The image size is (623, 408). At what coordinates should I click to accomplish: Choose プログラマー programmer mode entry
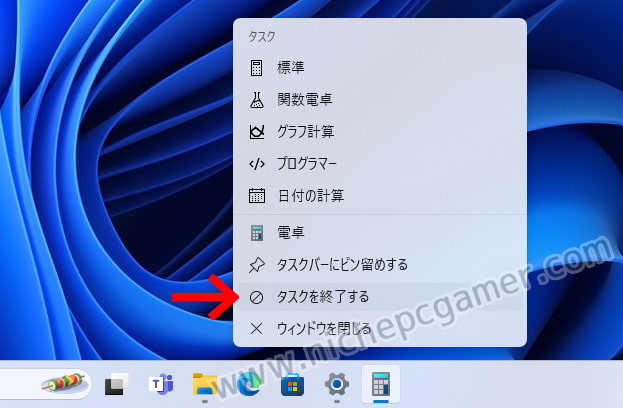tap(380, 164)
